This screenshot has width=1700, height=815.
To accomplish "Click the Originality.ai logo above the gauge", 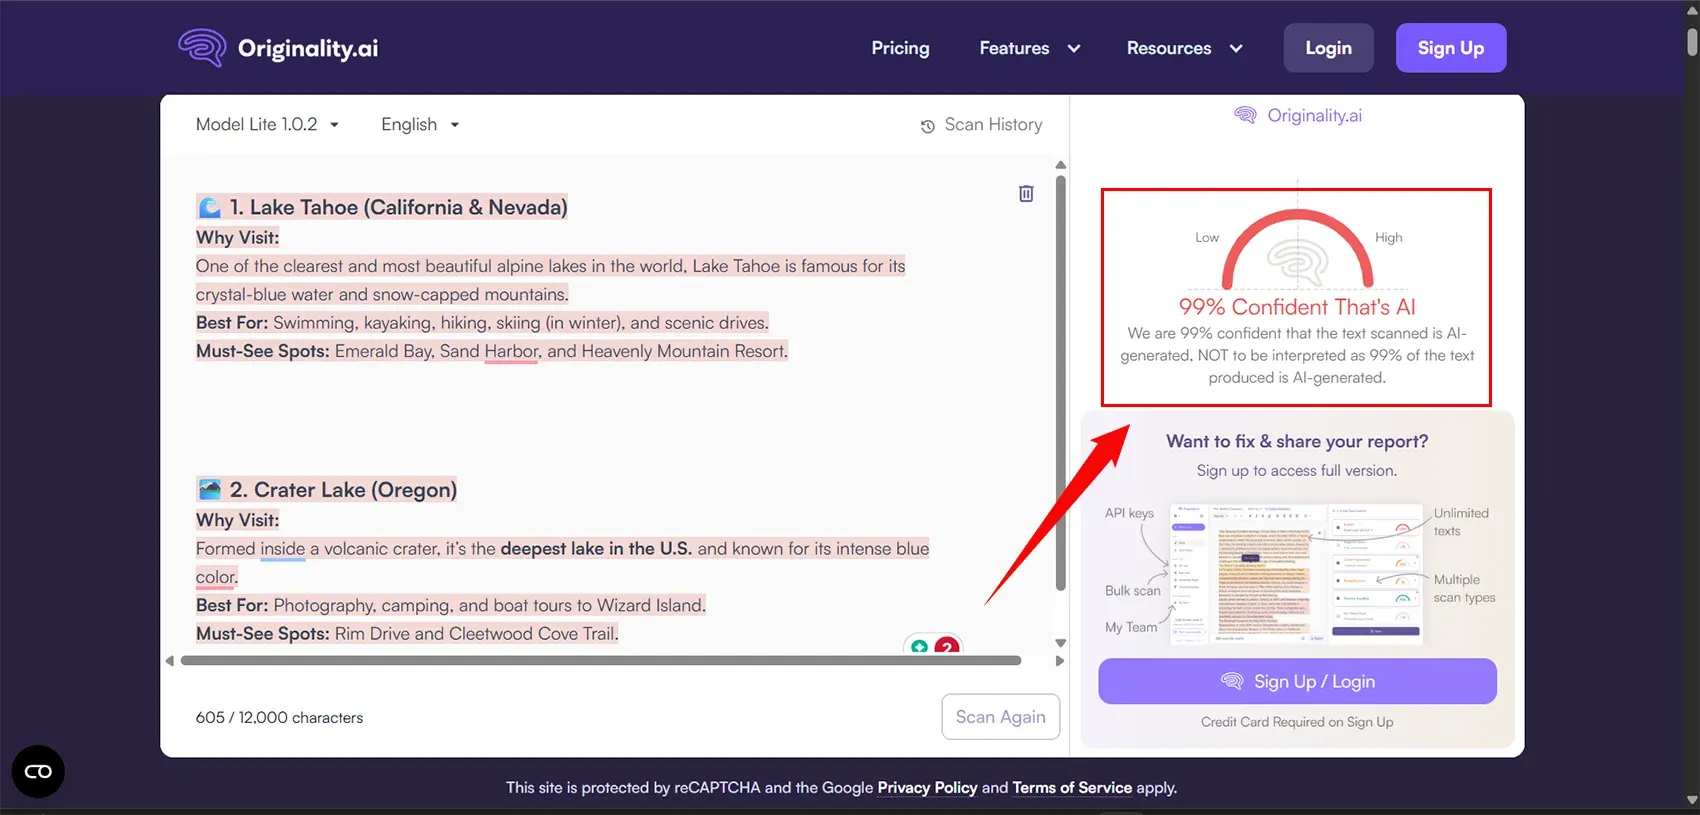I will tap(1298, 115).
